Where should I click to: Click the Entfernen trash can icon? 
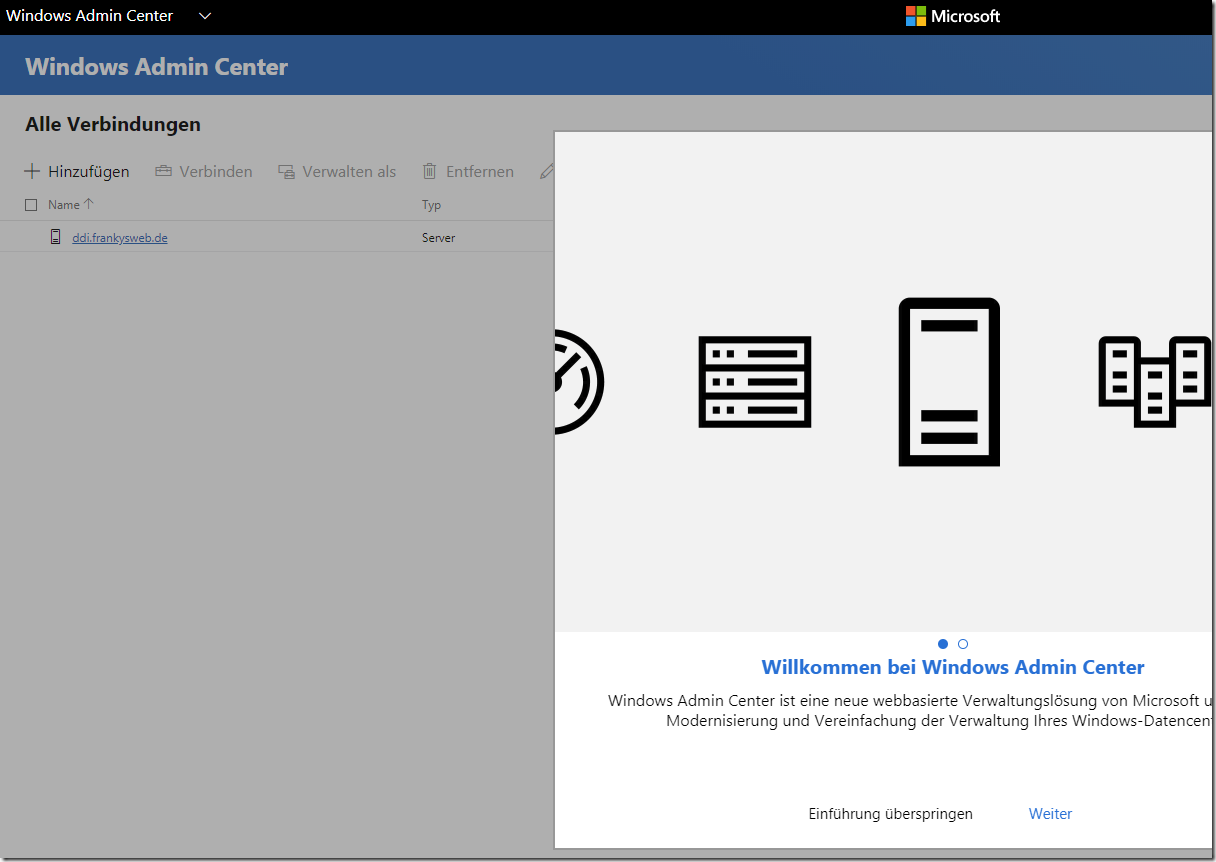click(429, 172)
